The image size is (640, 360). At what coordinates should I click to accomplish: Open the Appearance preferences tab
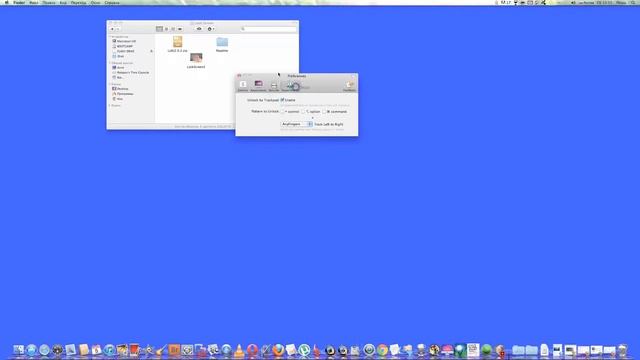(258, 85)
